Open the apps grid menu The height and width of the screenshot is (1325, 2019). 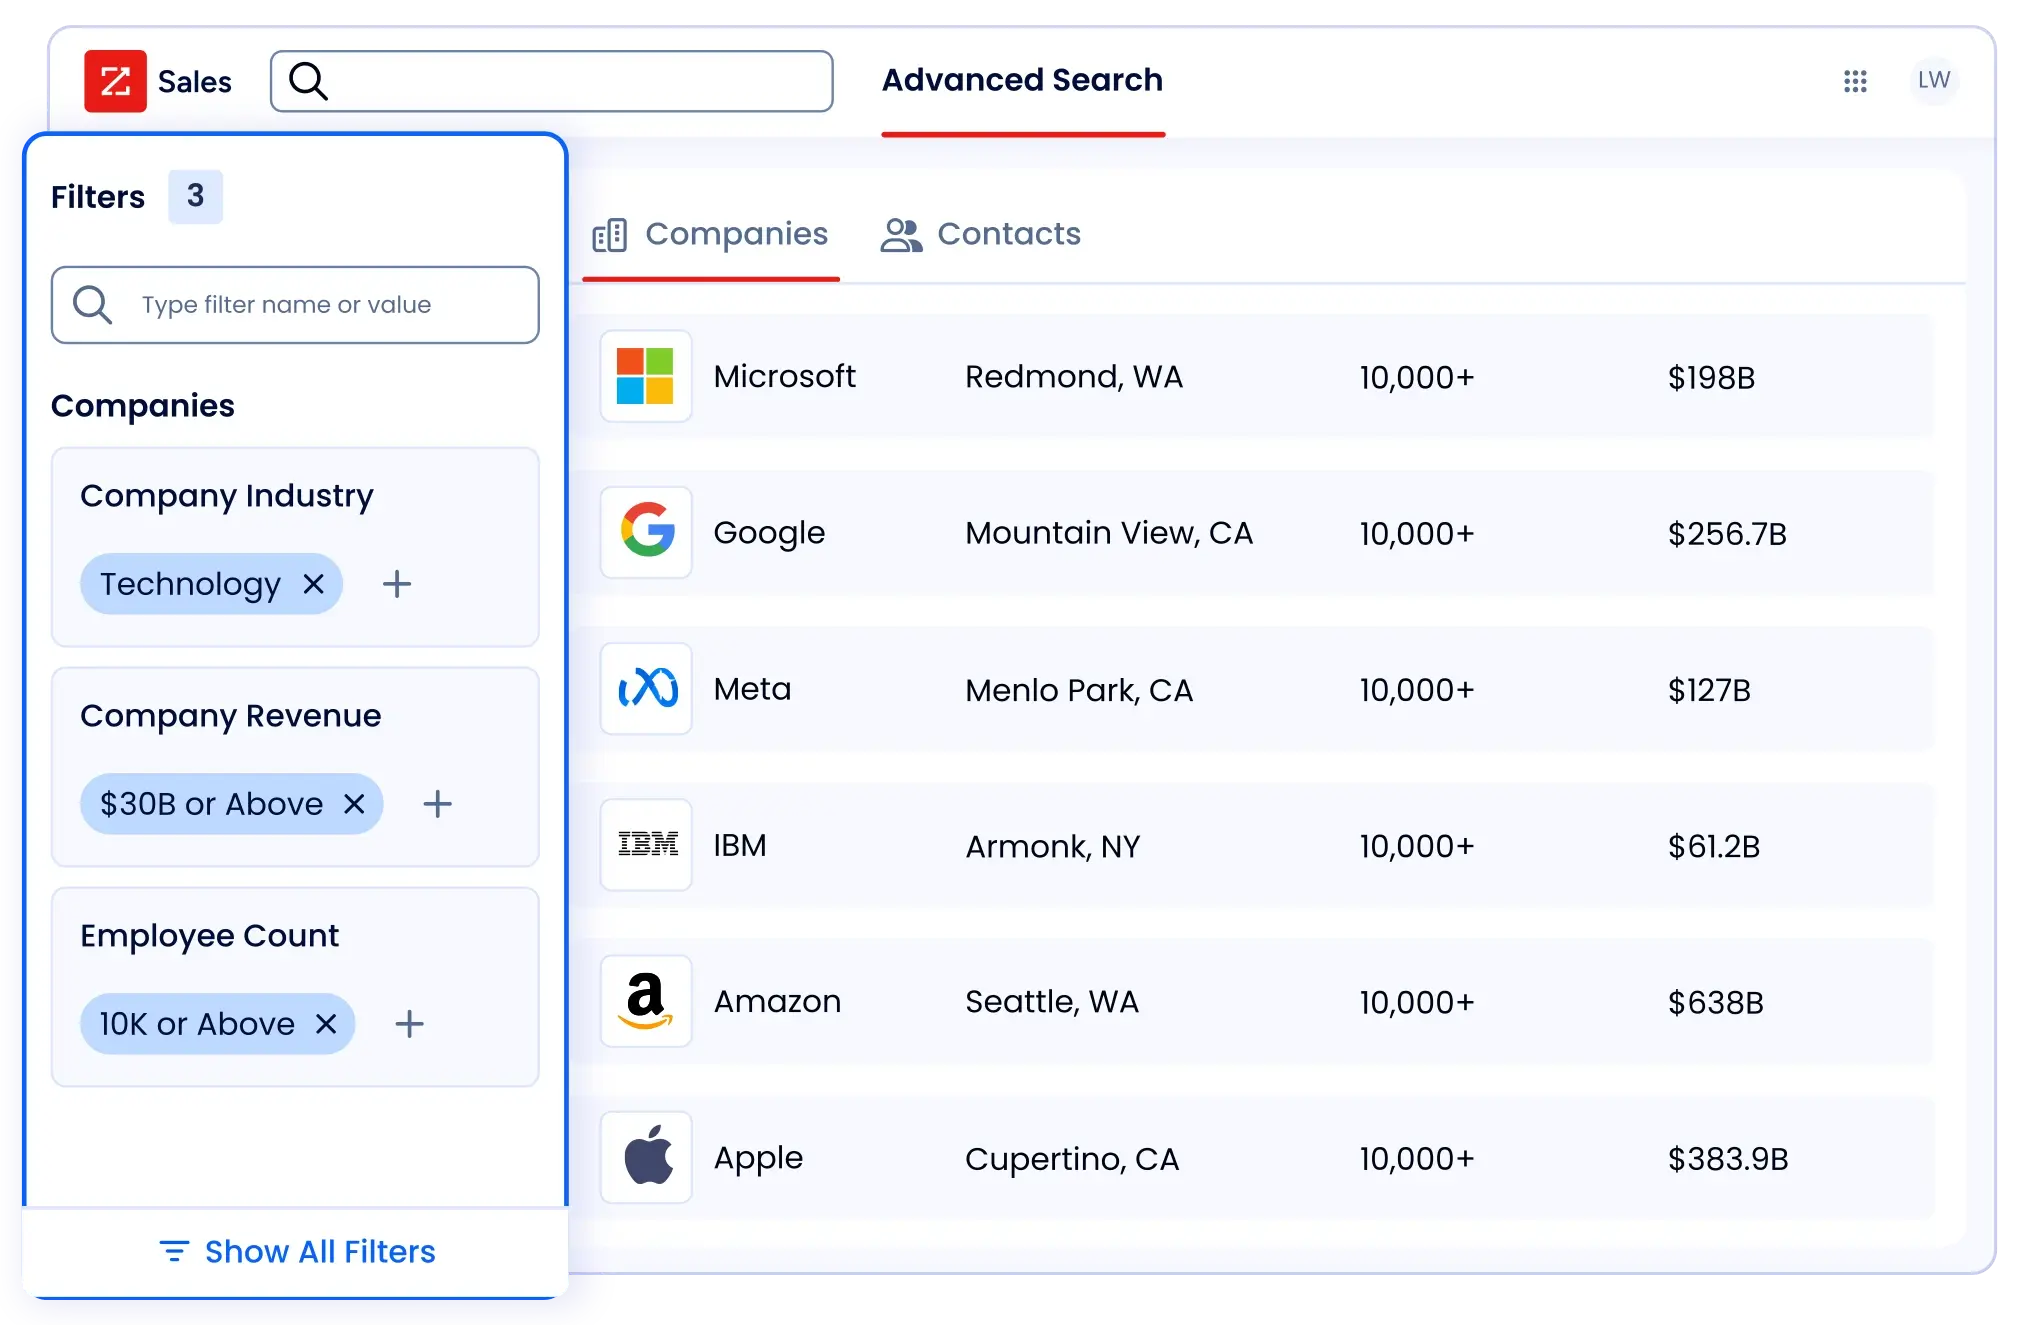point(1855,81)
